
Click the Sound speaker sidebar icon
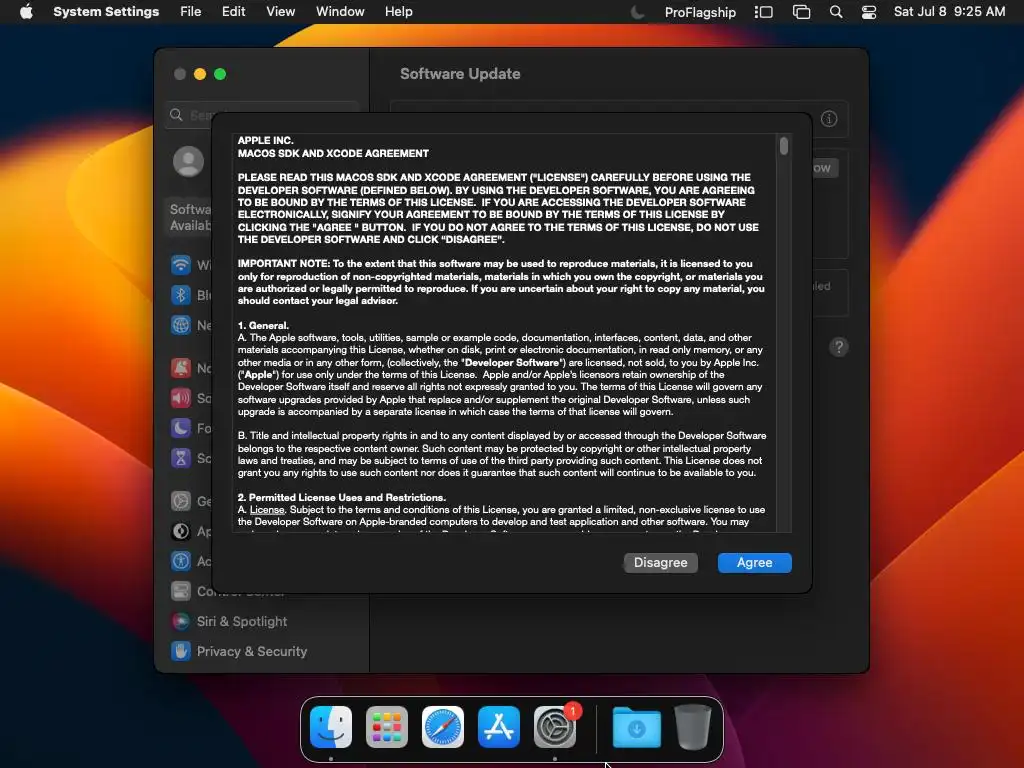[181, 398]
